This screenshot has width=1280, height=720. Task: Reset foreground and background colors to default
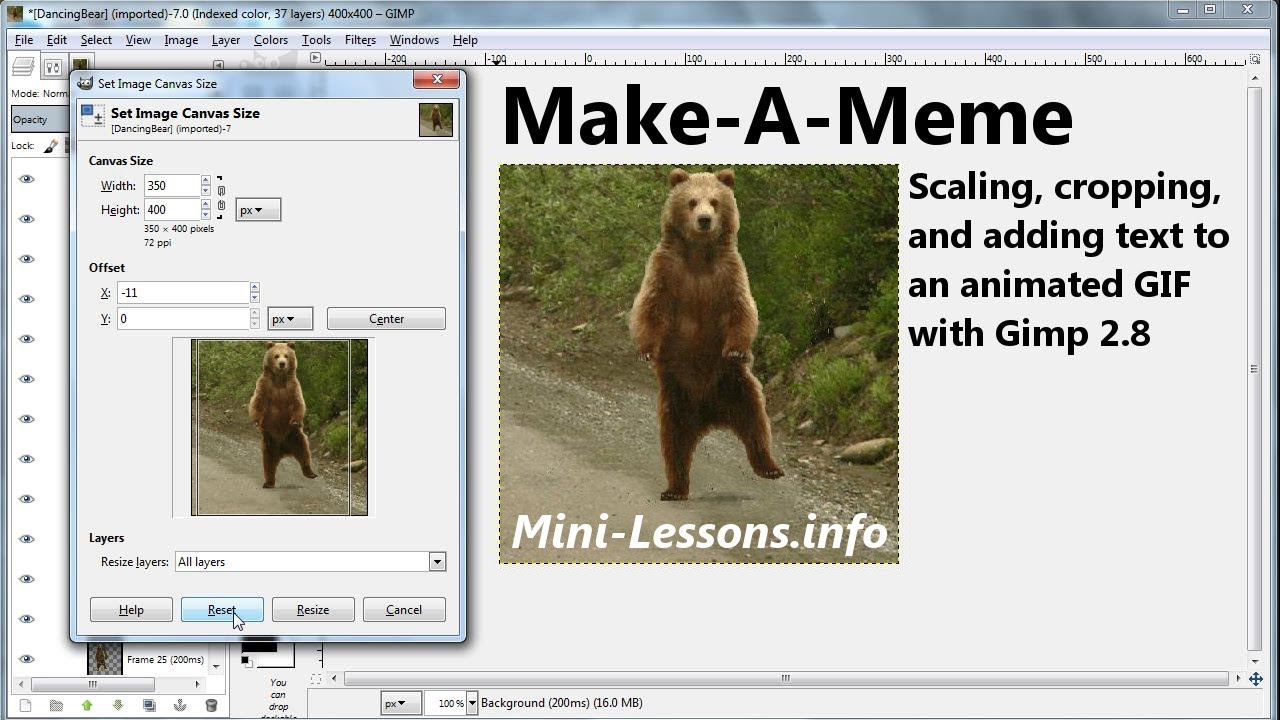click(x=245, y=661)
